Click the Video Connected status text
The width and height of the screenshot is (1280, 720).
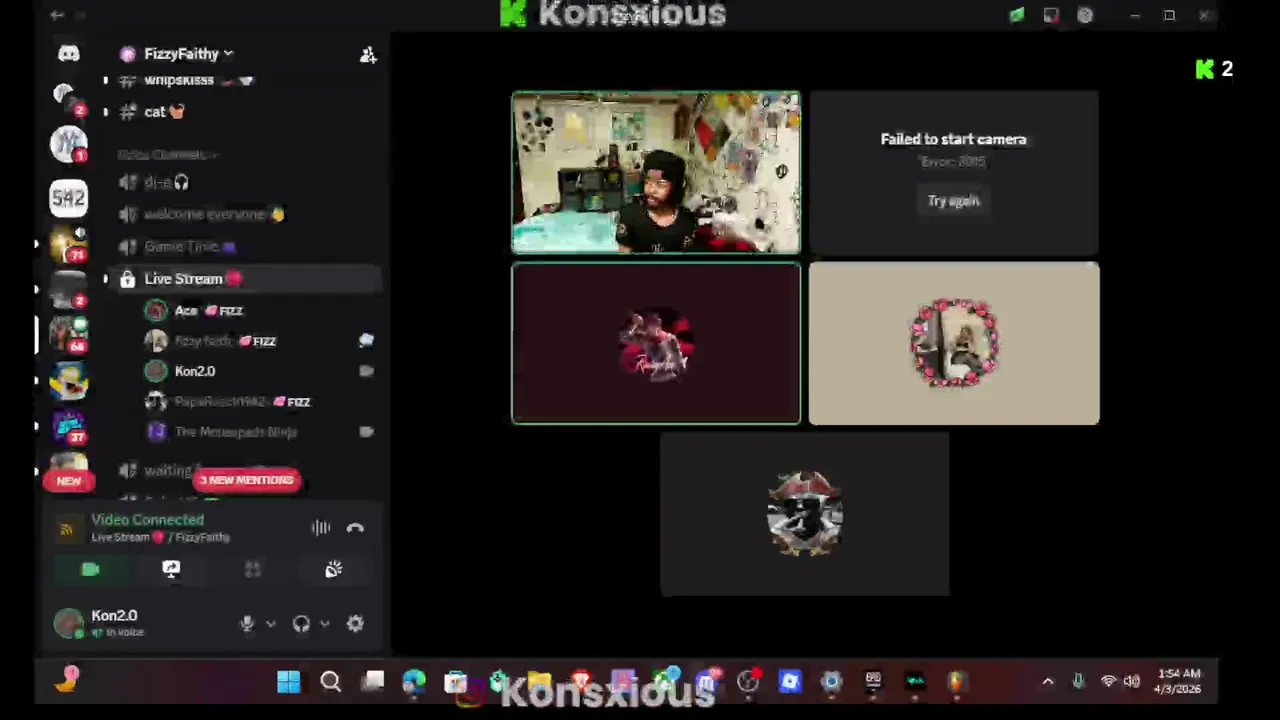(x=147, y=520)
